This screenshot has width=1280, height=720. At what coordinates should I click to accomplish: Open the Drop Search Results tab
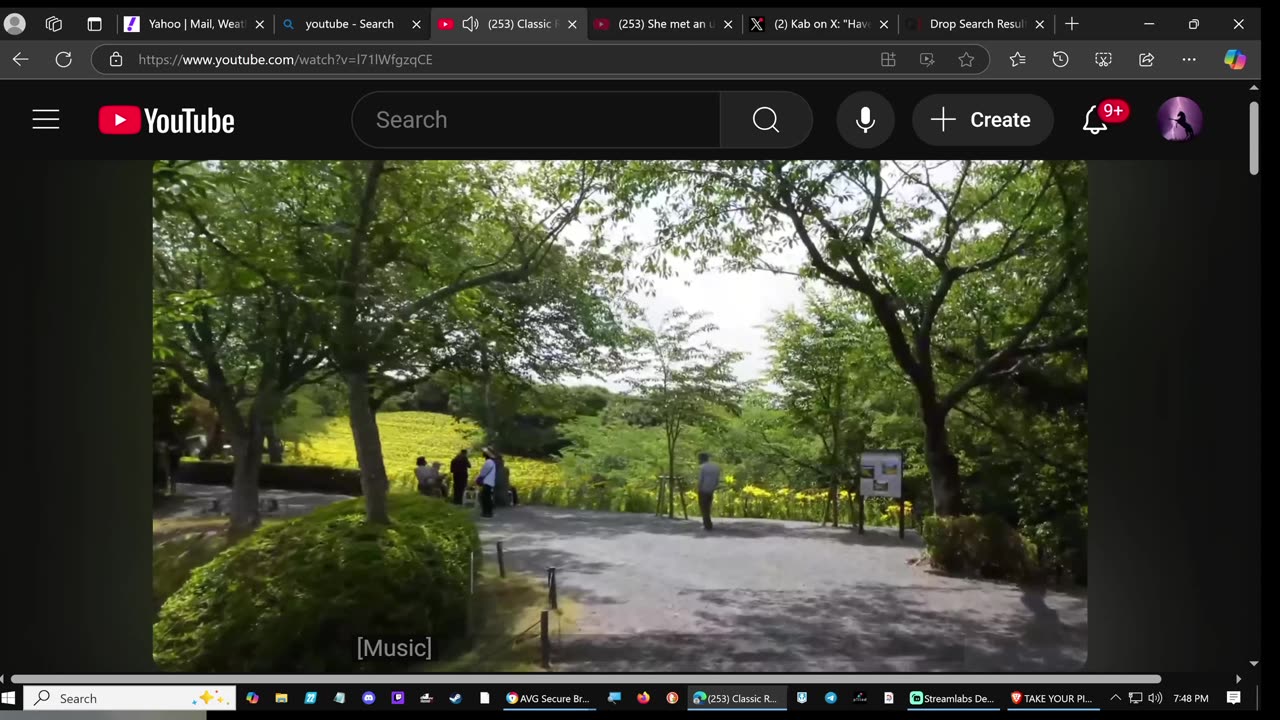tap(977, 24)
